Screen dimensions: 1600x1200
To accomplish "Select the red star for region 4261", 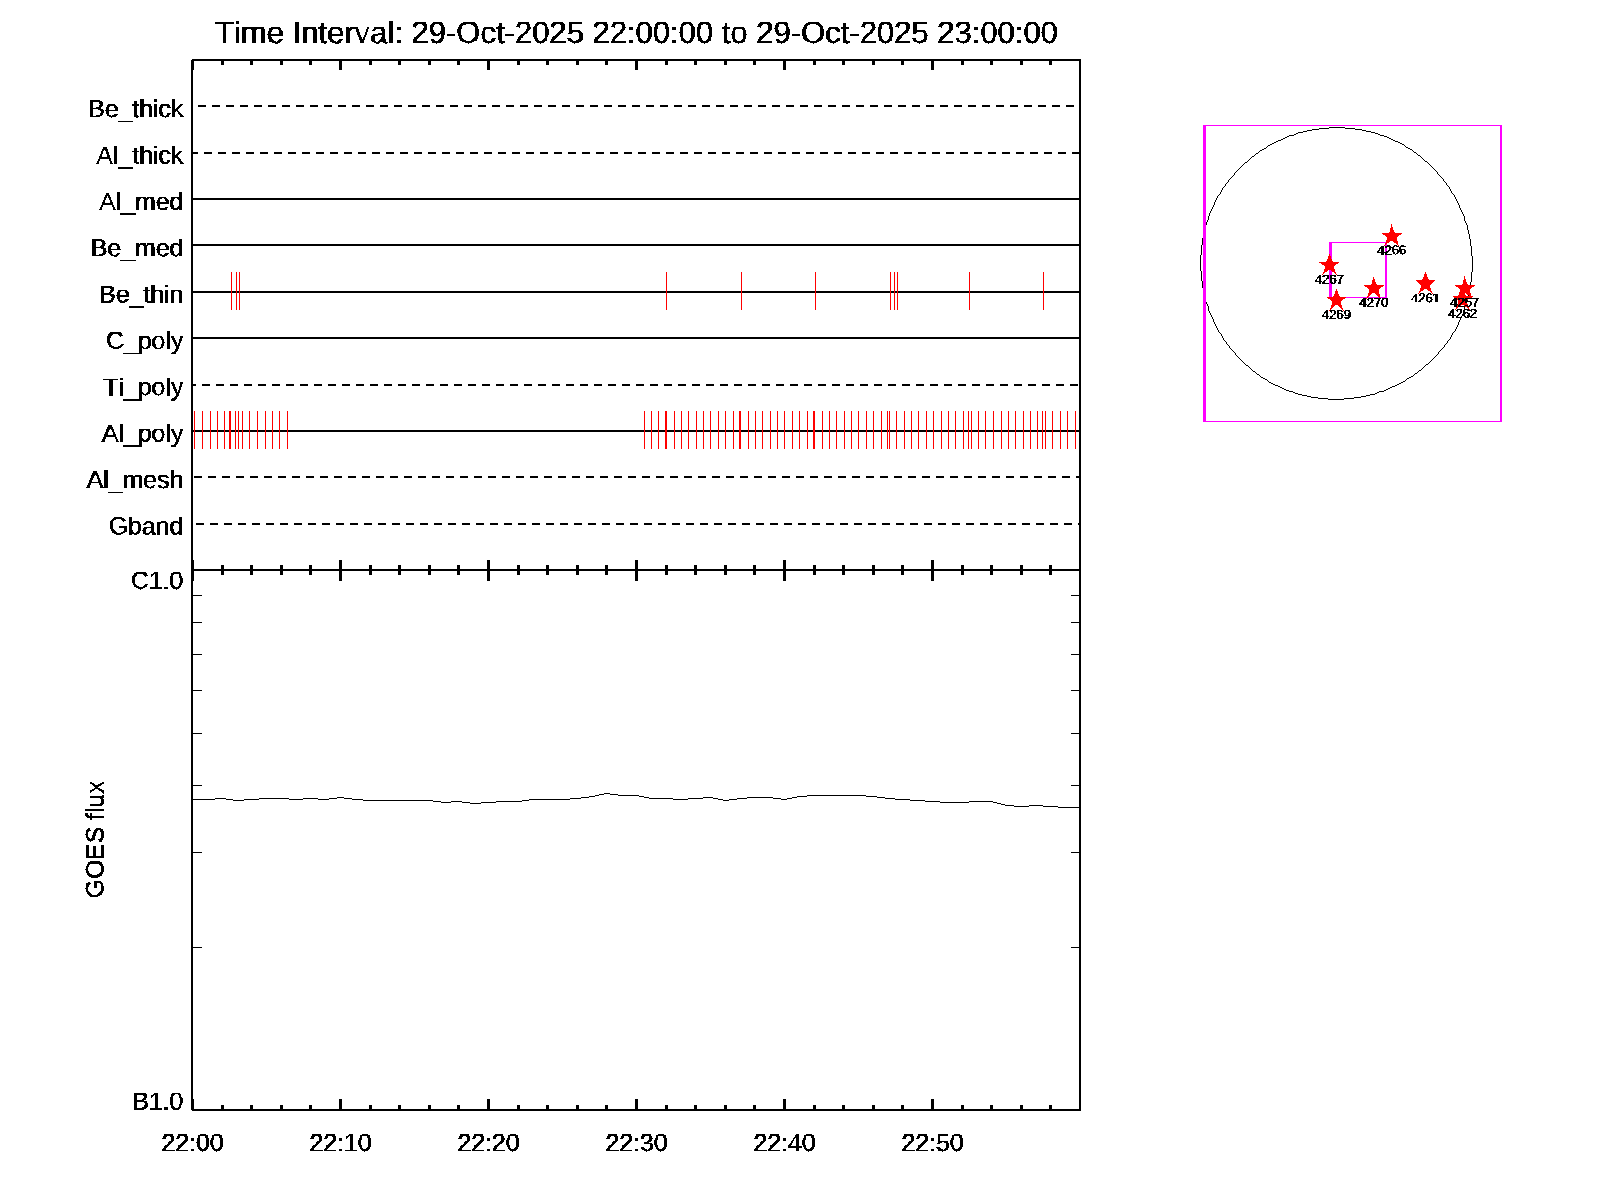I will (1425, 284).
